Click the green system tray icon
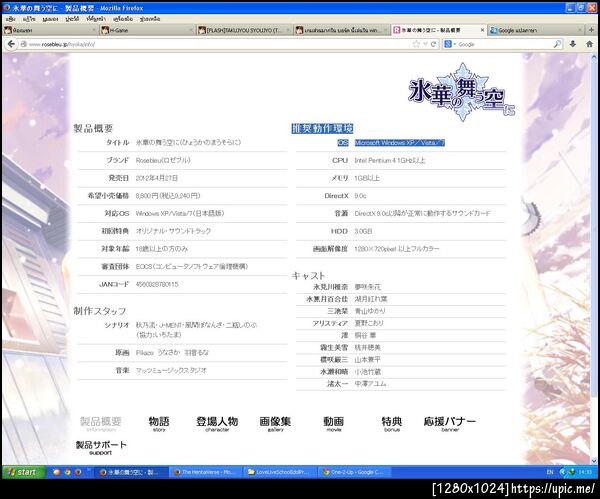The width and height of the screenshot is (600, 499). pyautogui.click(x=572, y=472)
